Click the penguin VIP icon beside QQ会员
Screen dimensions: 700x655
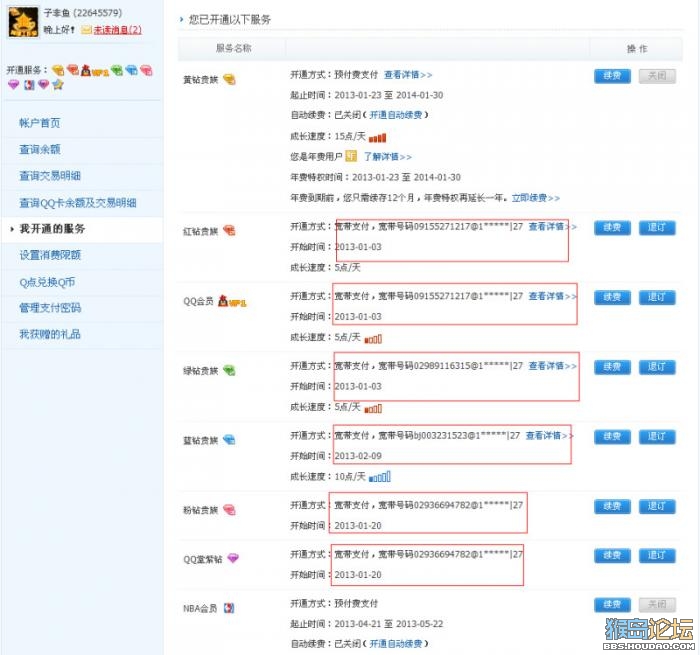point(232,301)
